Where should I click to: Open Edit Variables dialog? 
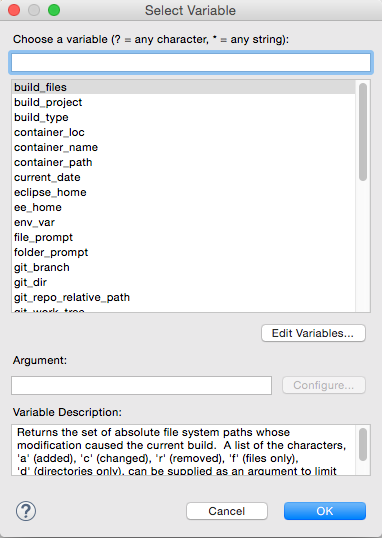click(x=313, y=333)
